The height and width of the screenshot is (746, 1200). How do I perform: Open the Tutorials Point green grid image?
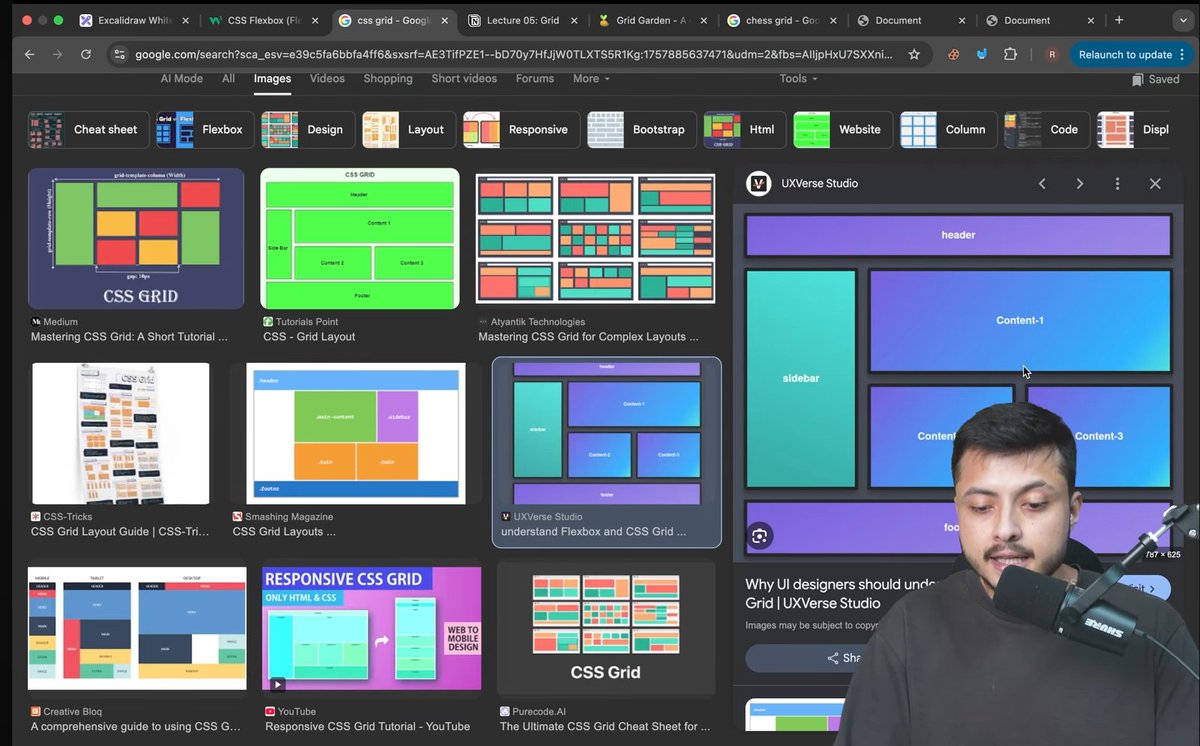[x=360, y=238]
